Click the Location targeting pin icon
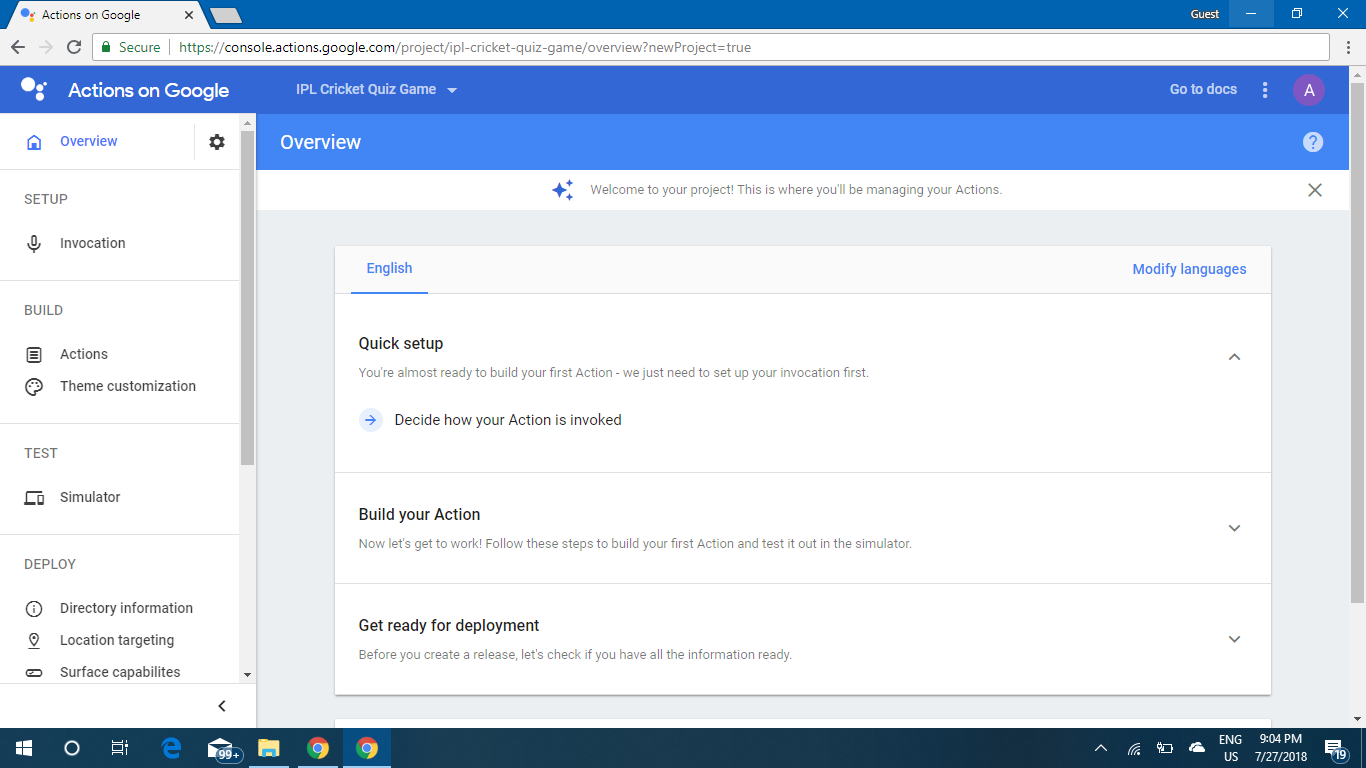The image size is (1366, 768). click(34, 640)
